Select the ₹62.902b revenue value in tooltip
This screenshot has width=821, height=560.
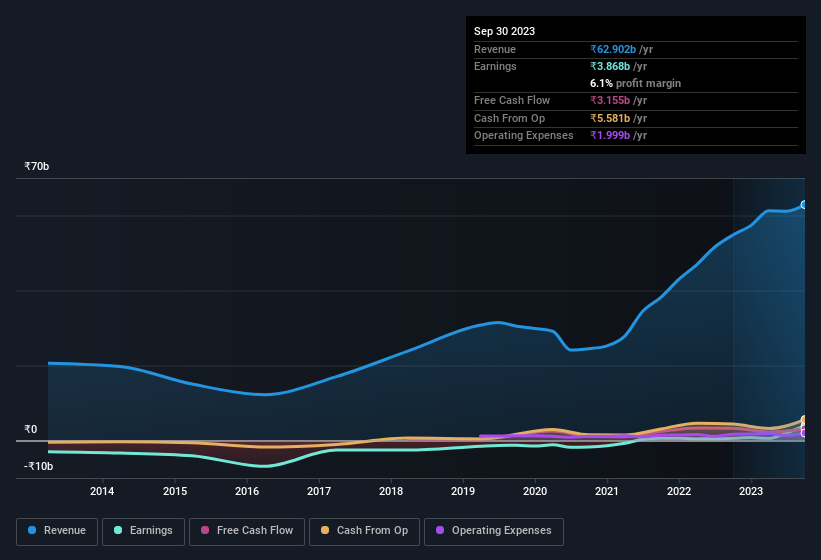[x=613, y=49]
